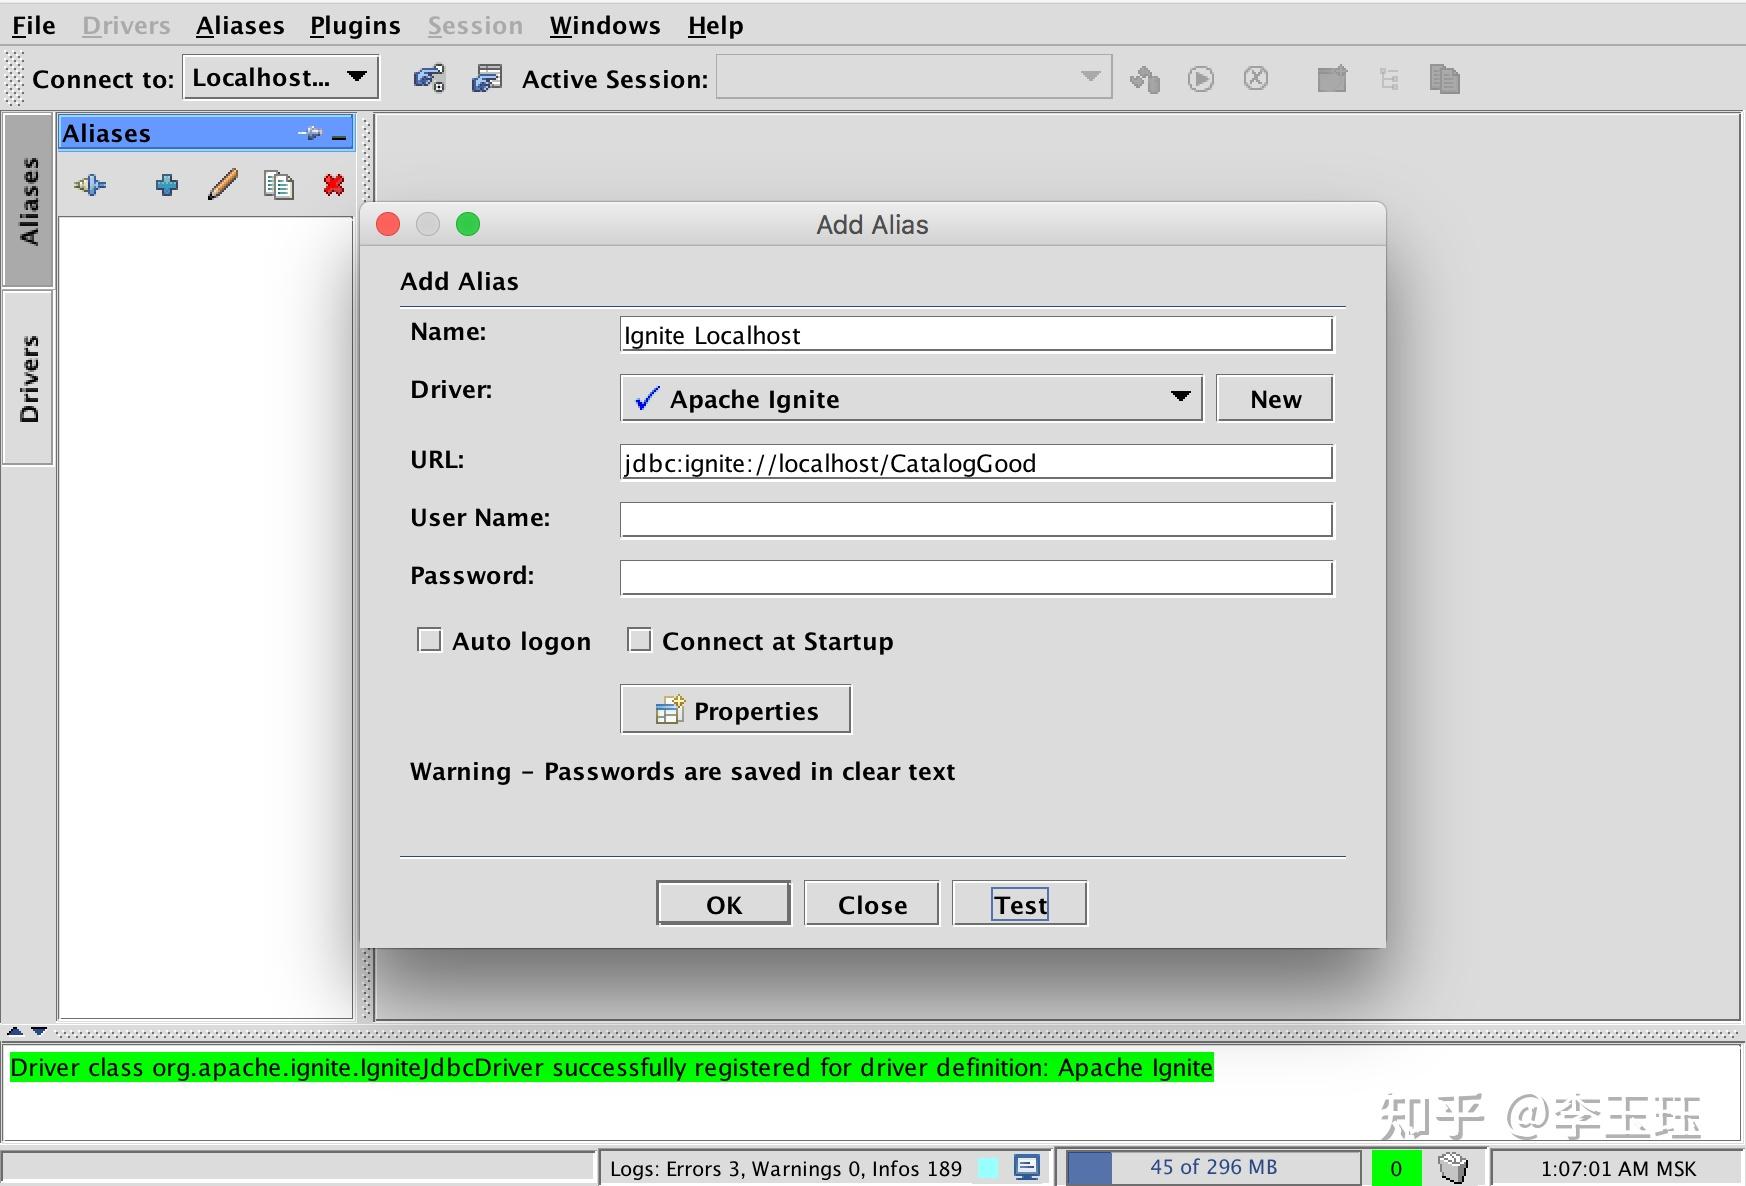Click the green 0 counter in the status bar
The image size is (1746, 1186).
click(x=1396, y=1167)
